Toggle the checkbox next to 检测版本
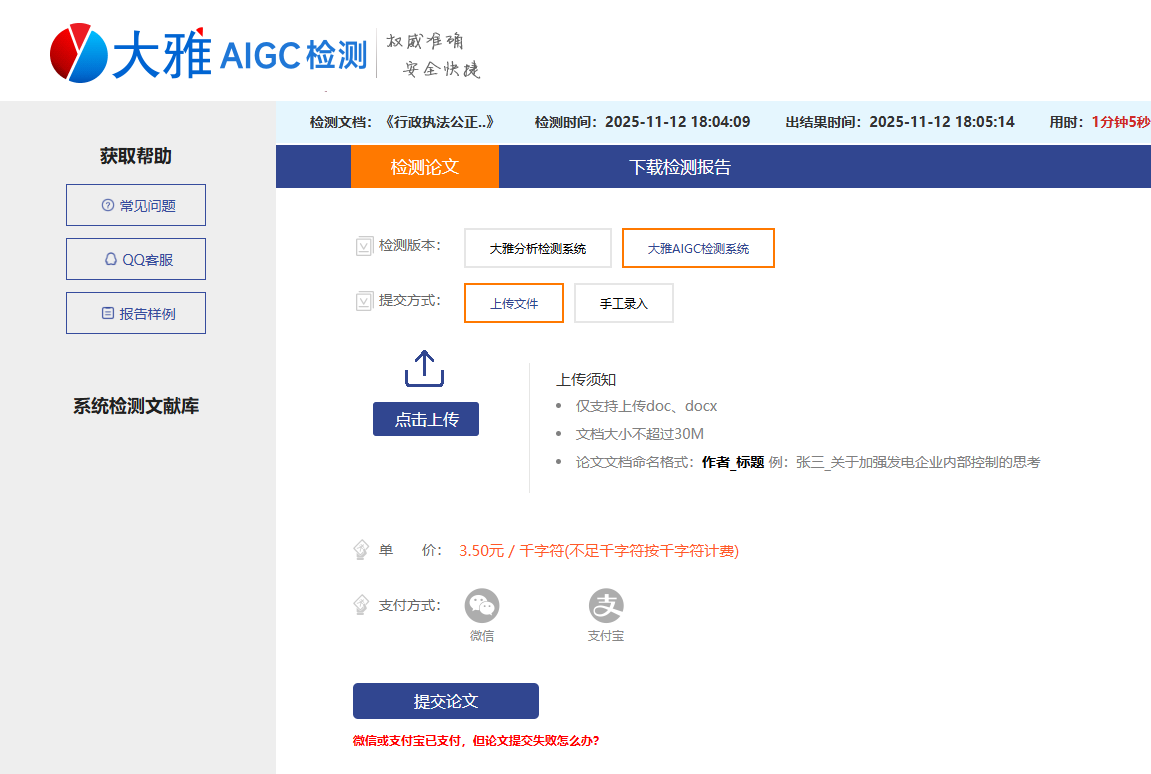 tap(364, 245)
